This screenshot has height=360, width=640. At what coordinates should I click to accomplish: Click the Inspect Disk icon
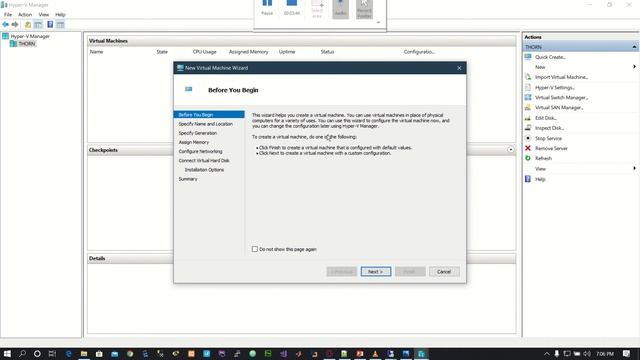(x=528, y=128)
